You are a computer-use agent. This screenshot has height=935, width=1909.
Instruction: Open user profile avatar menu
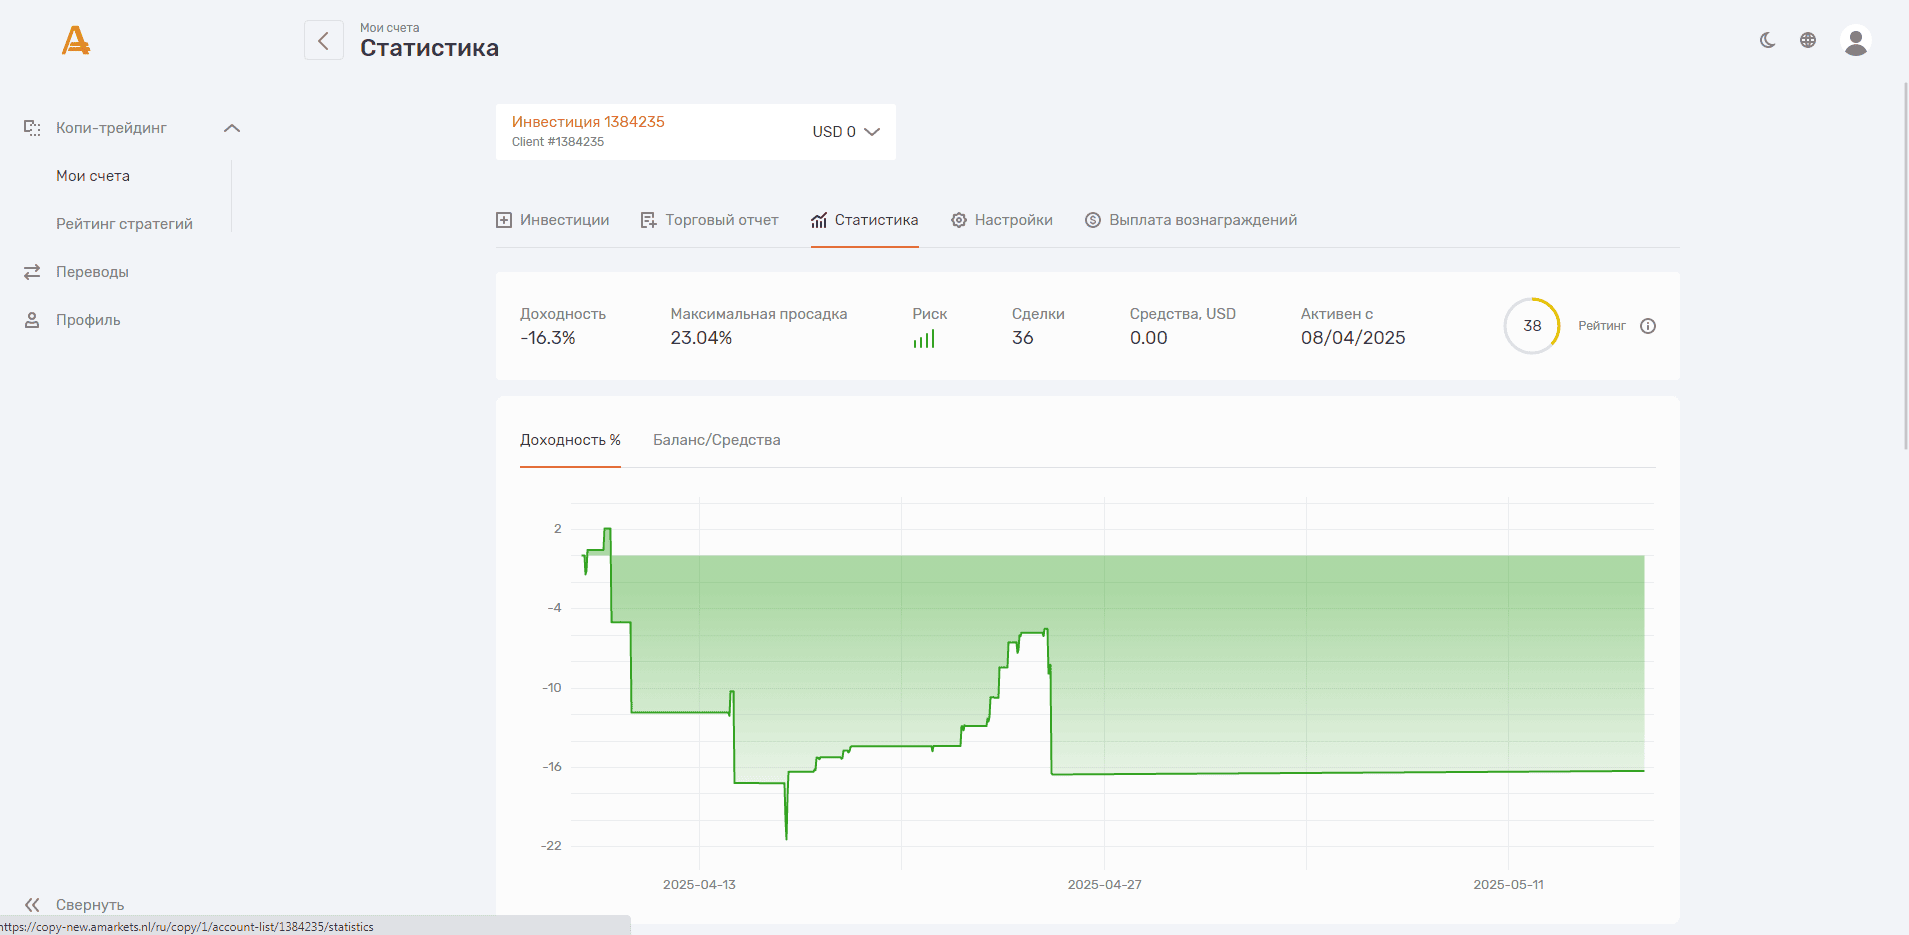(1856, 40)
